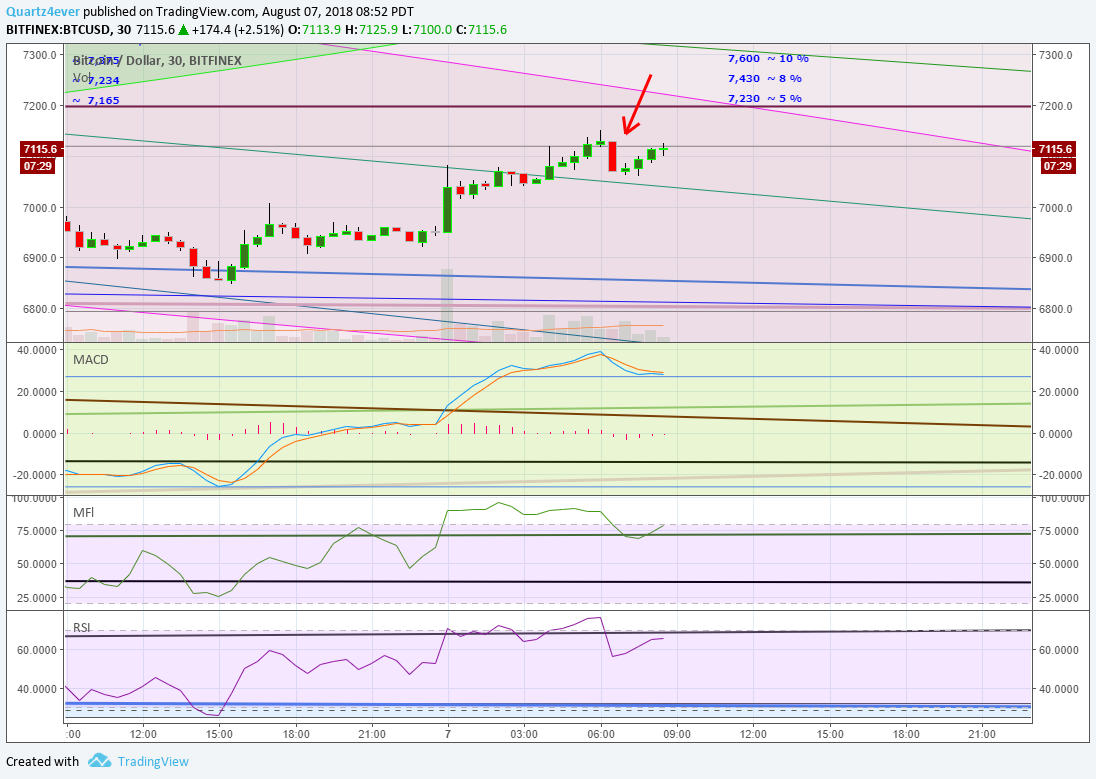This screenshot has height=779, width=1096.
Task: Click the 03:00 time axis label
Action: coord(524,734)
